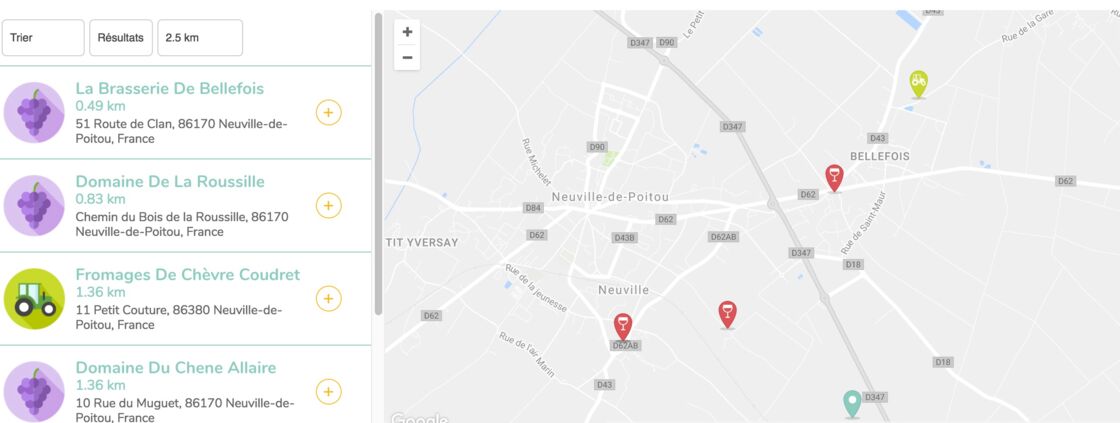Change the 2.5 km distance filter
This screenshot has width=1120, height=423.
tap(200, 38)
